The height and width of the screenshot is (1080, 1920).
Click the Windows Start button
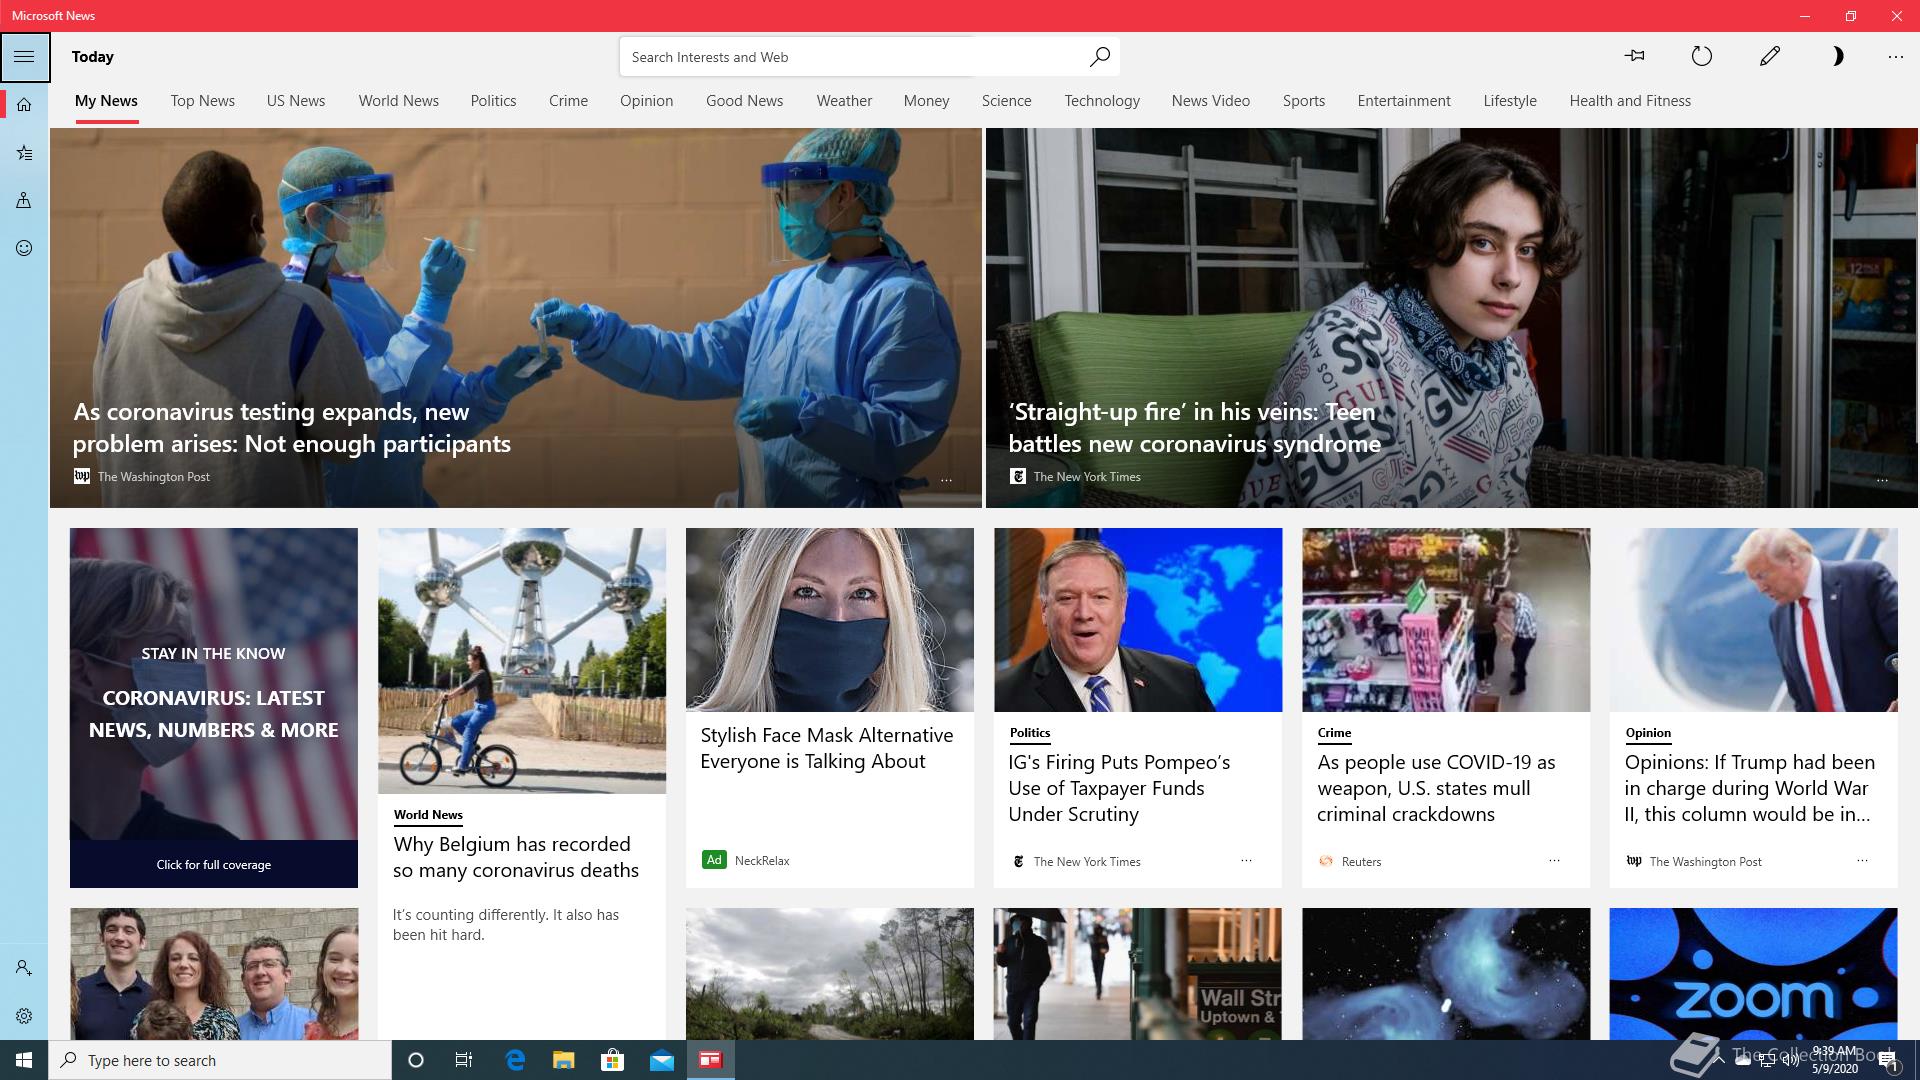pos(24,1060)
